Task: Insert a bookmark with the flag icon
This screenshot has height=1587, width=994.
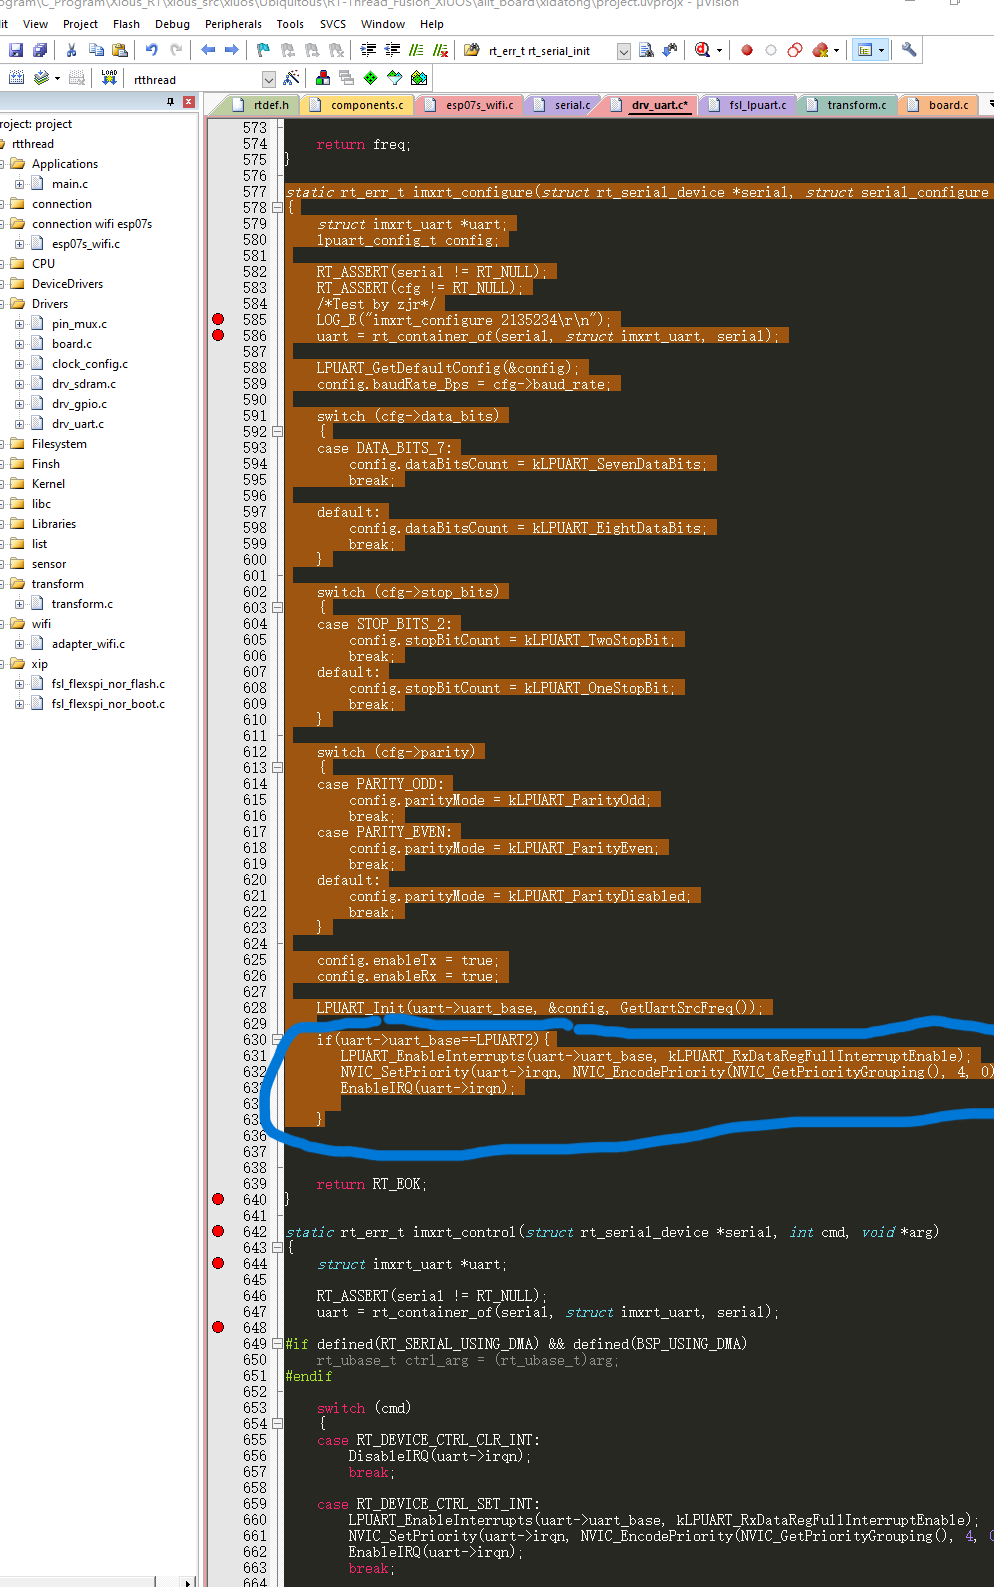Action: point(263,50)
